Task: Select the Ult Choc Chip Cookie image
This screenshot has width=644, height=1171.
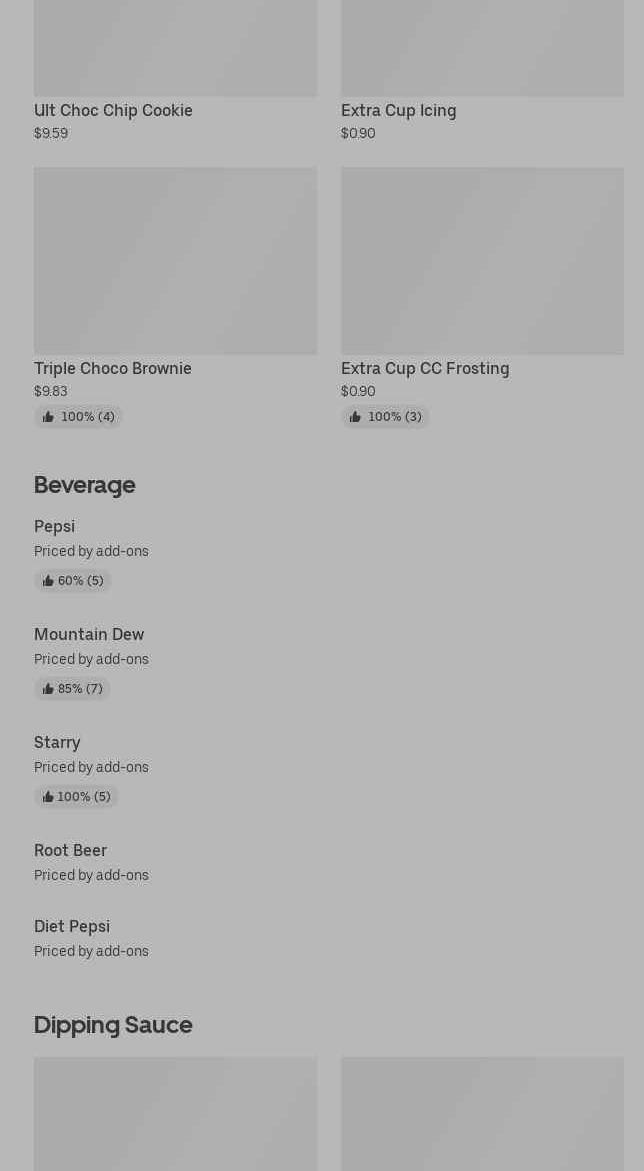Action: pyautogui.click(x=175, y=48)
